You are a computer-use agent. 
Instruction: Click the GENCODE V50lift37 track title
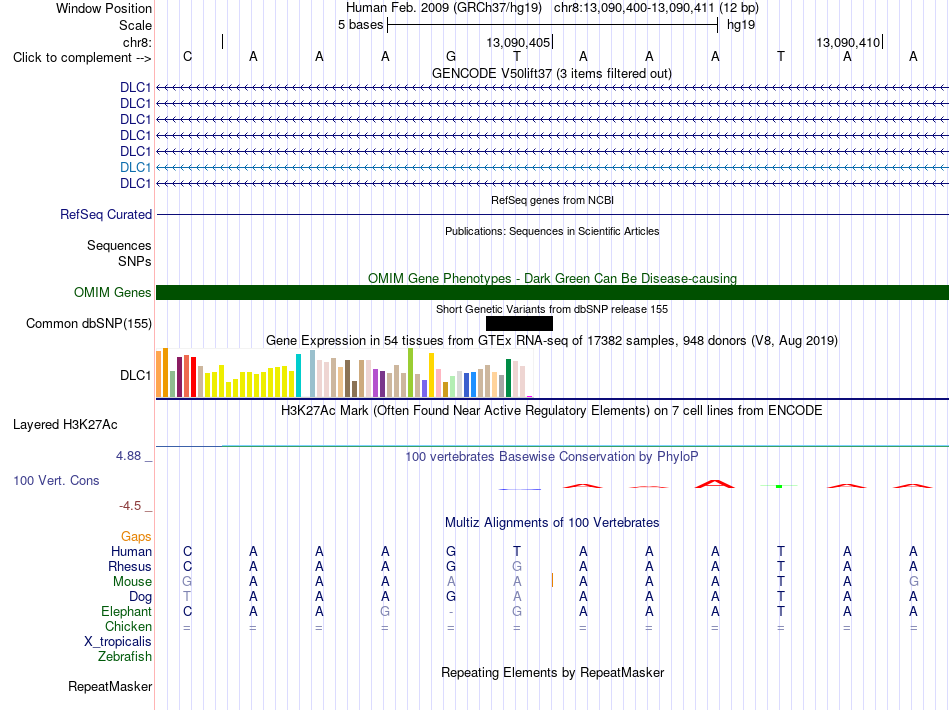[x=551, y=74]
